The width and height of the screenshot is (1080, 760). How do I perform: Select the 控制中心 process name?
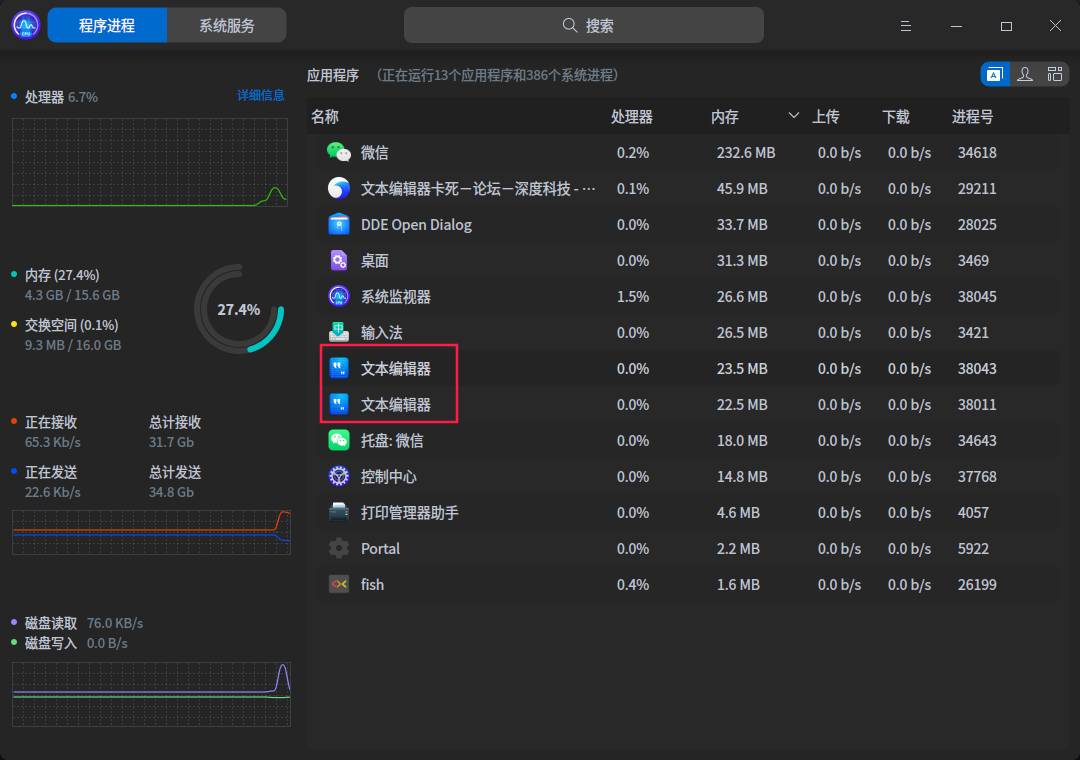point(388,476)
